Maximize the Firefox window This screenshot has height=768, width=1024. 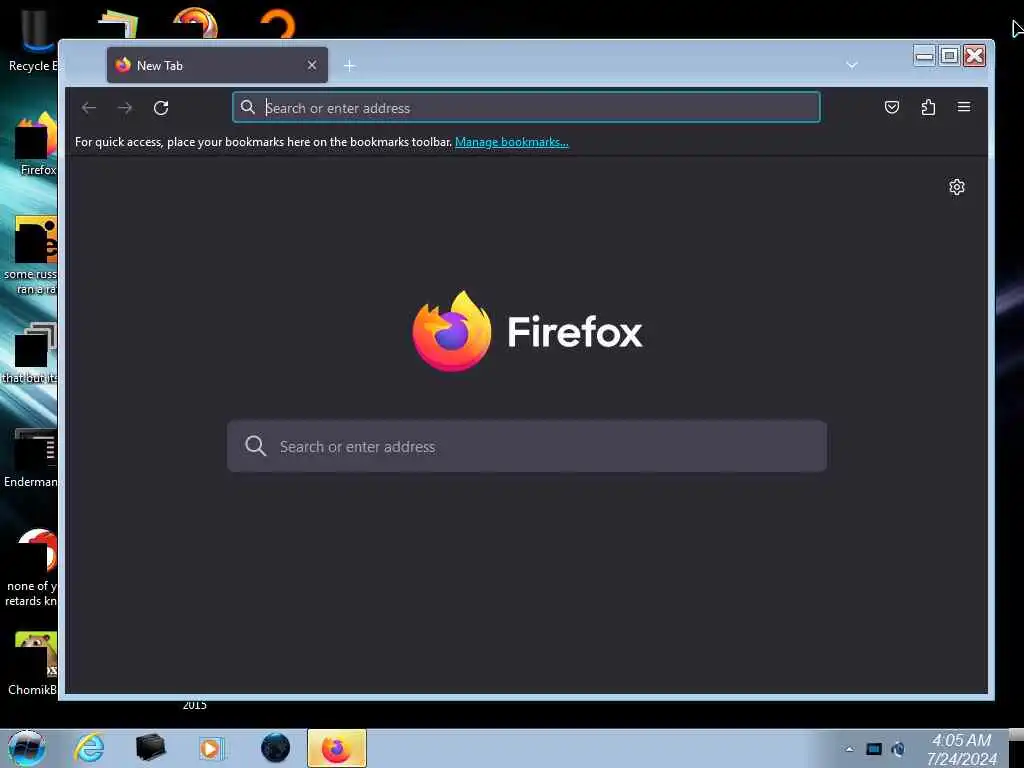950,56
